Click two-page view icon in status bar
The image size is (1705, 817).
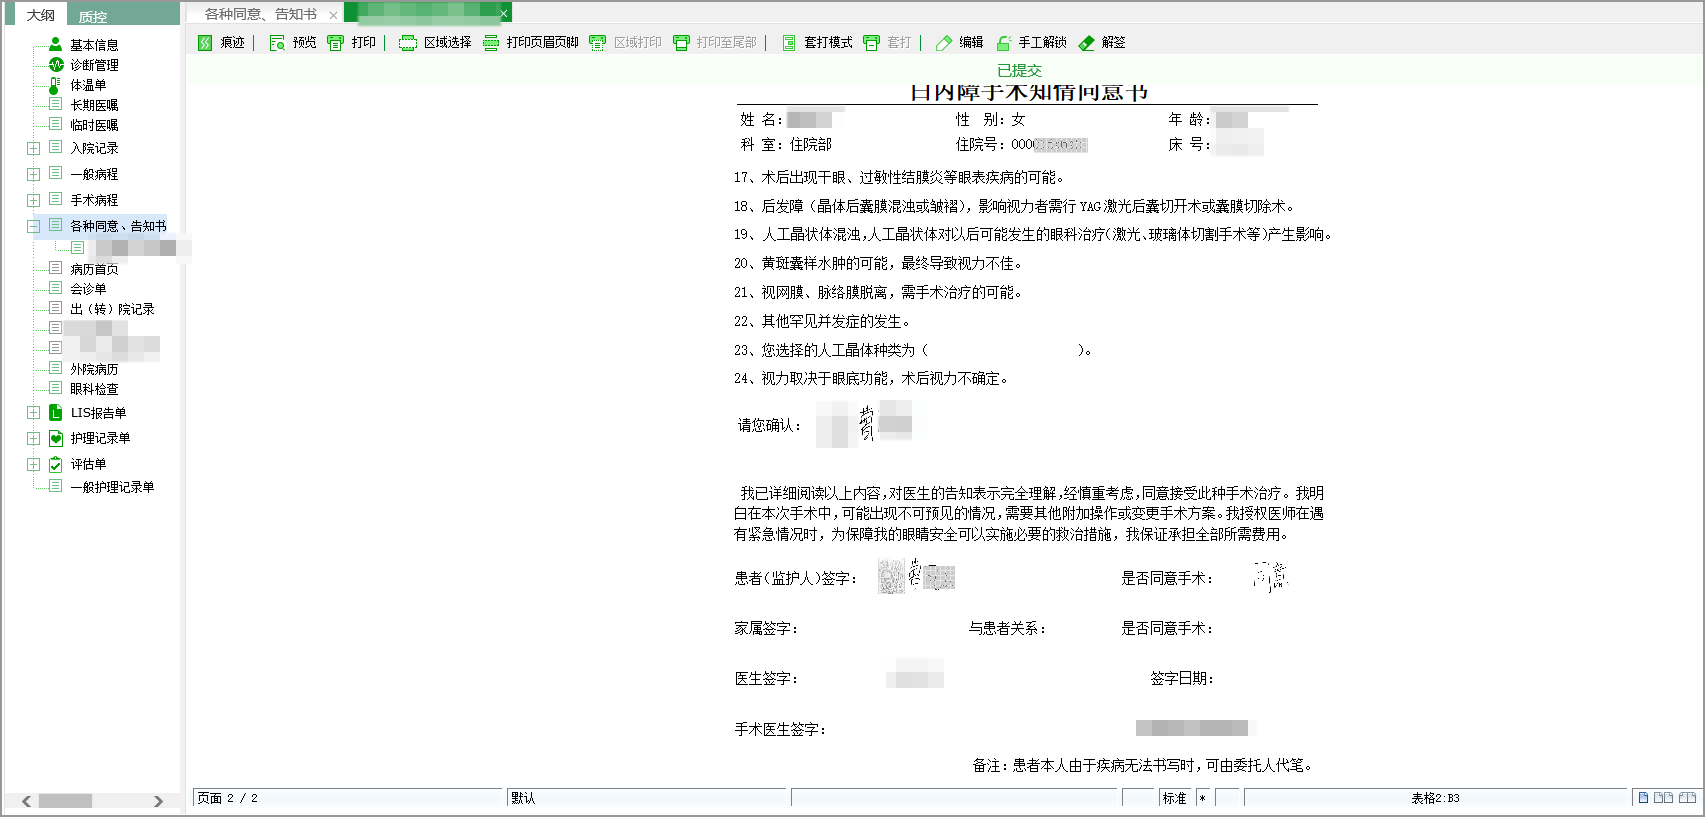coord(1663,798)
